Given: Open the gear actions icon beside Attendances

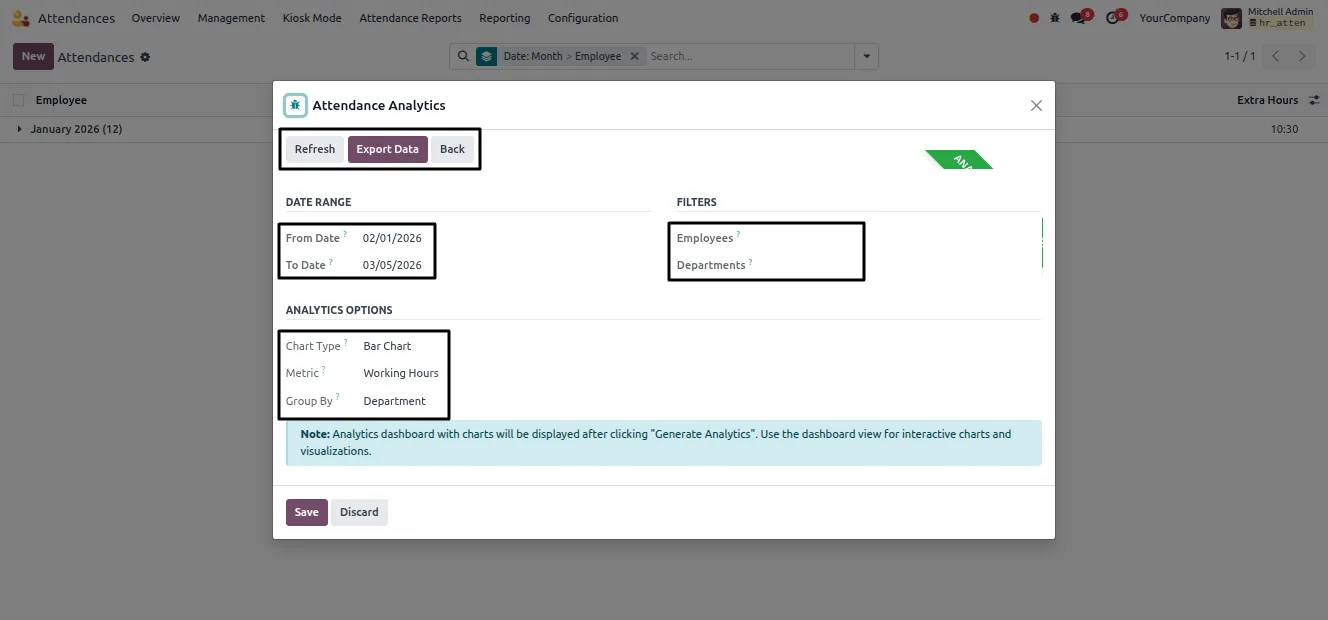Looking at the screenshot, I should pos(145,57).
